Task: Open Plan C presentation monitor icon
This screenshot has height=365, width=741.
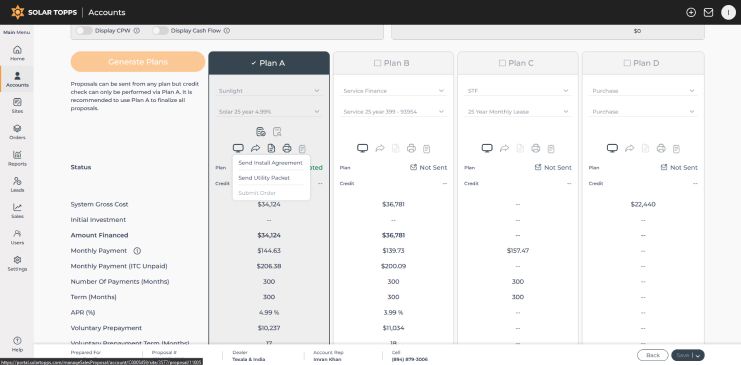Action: point(487,148)
